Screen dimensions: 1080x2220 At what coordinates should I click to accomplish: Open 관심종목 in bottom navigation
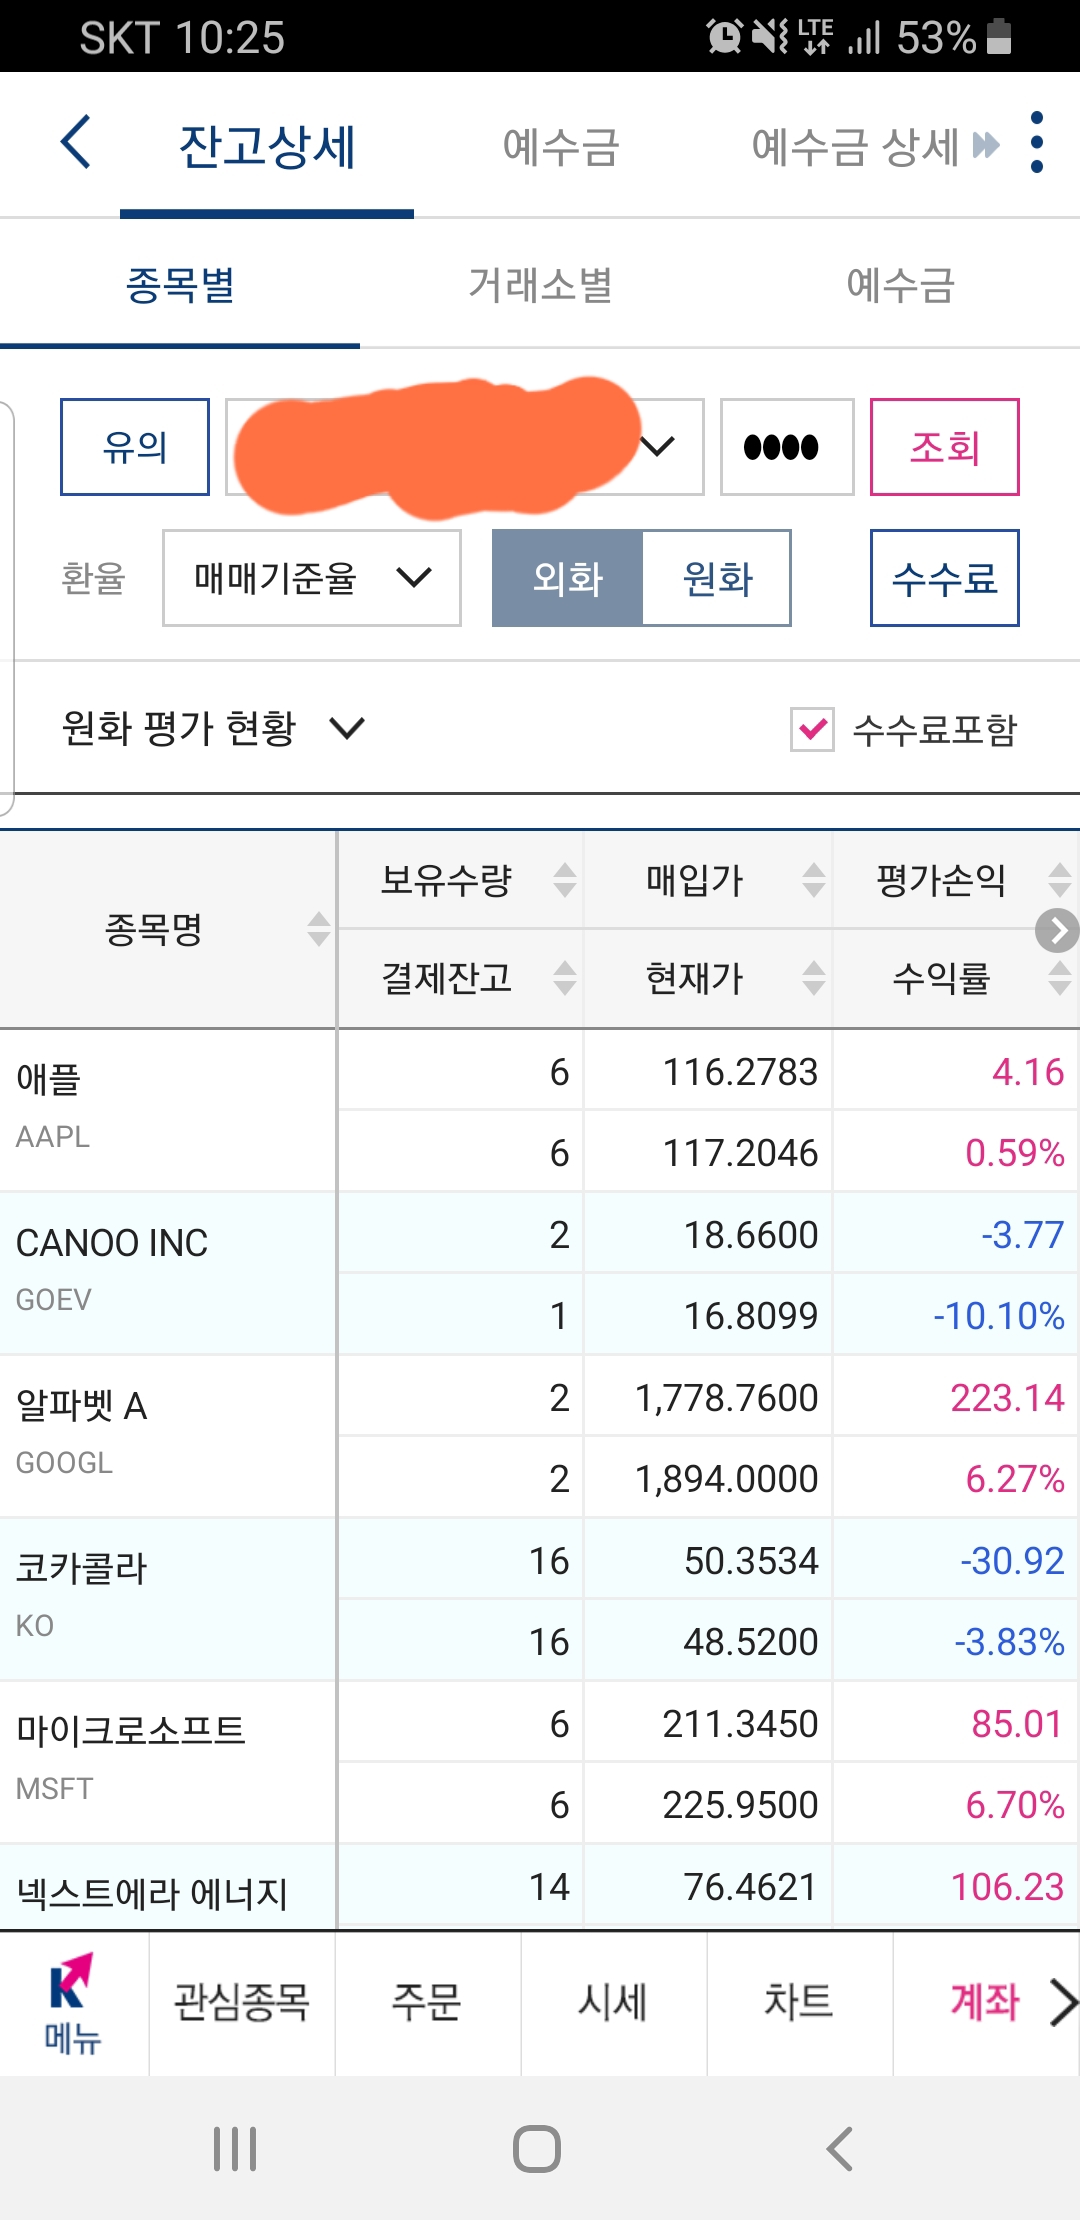pyautogui.click(x=242, y=2002)
